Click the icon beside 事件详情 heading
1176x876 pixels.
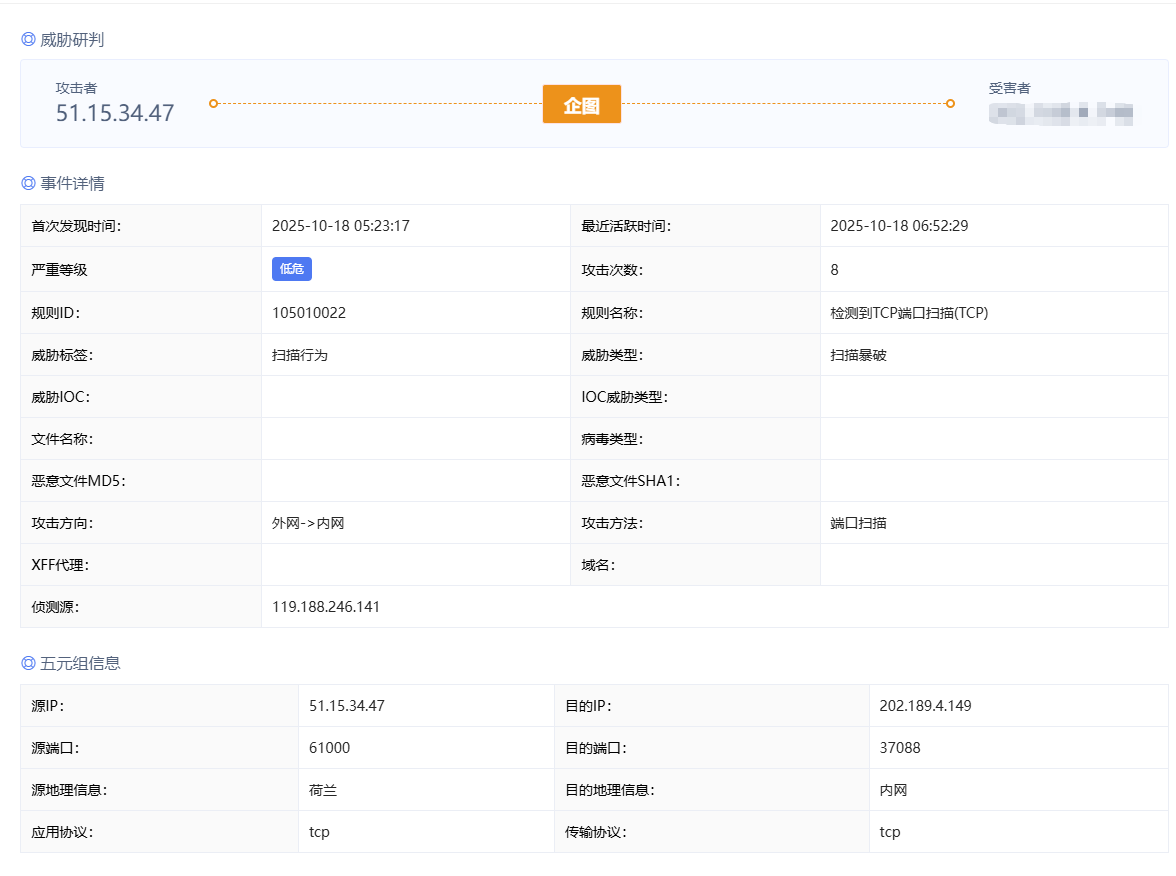point(28,184)
